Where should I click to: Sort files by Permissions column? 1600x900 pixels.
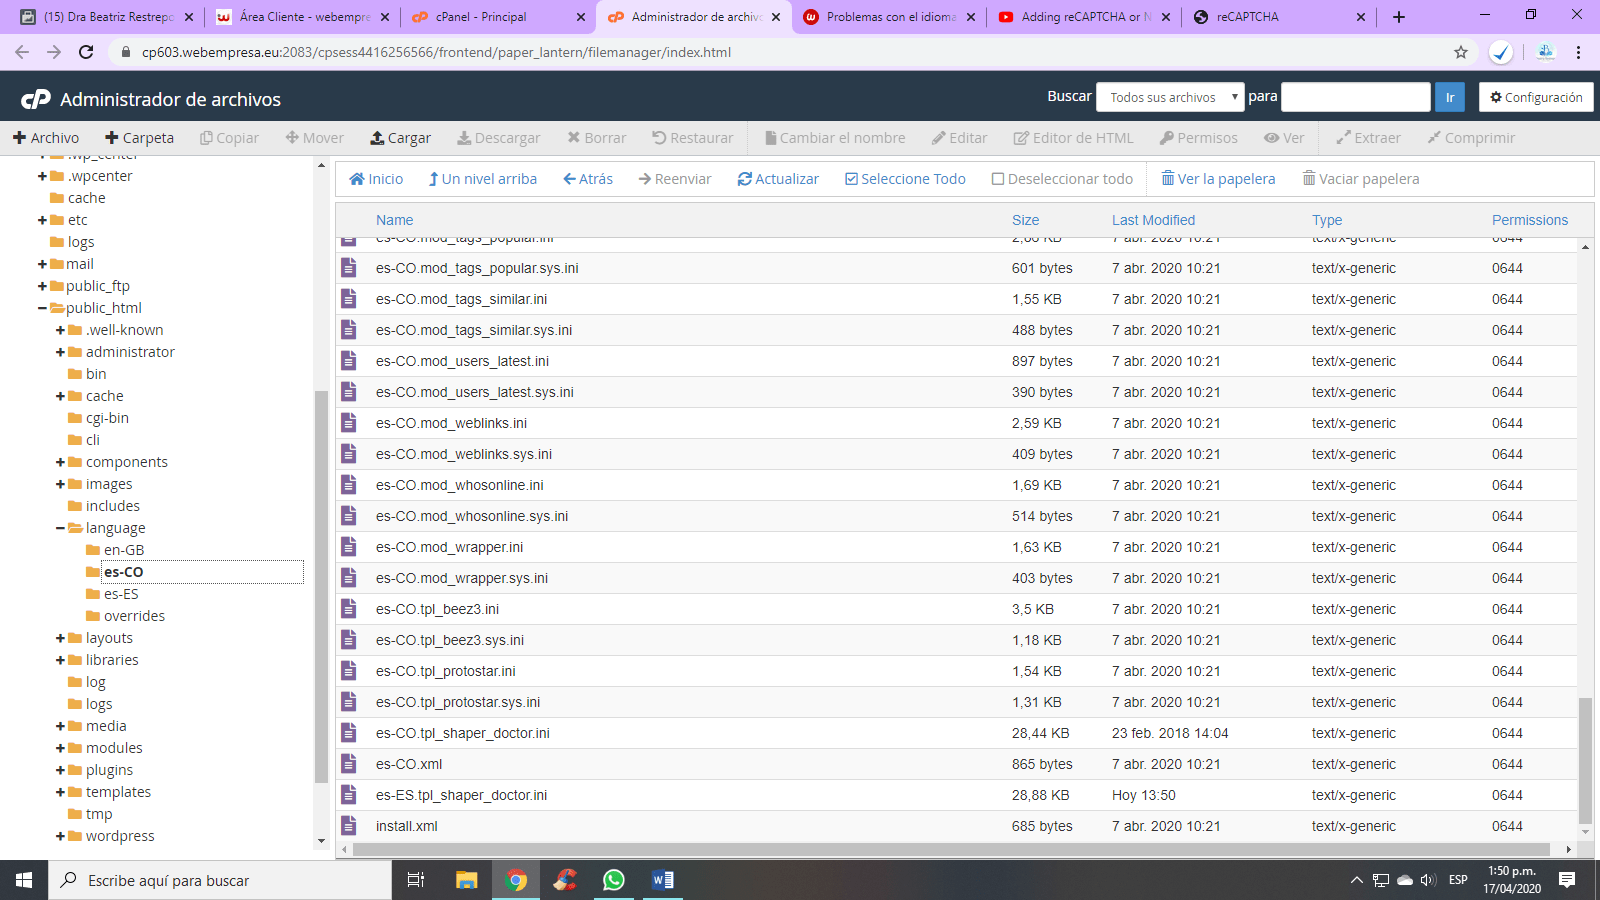point(1530,220)
